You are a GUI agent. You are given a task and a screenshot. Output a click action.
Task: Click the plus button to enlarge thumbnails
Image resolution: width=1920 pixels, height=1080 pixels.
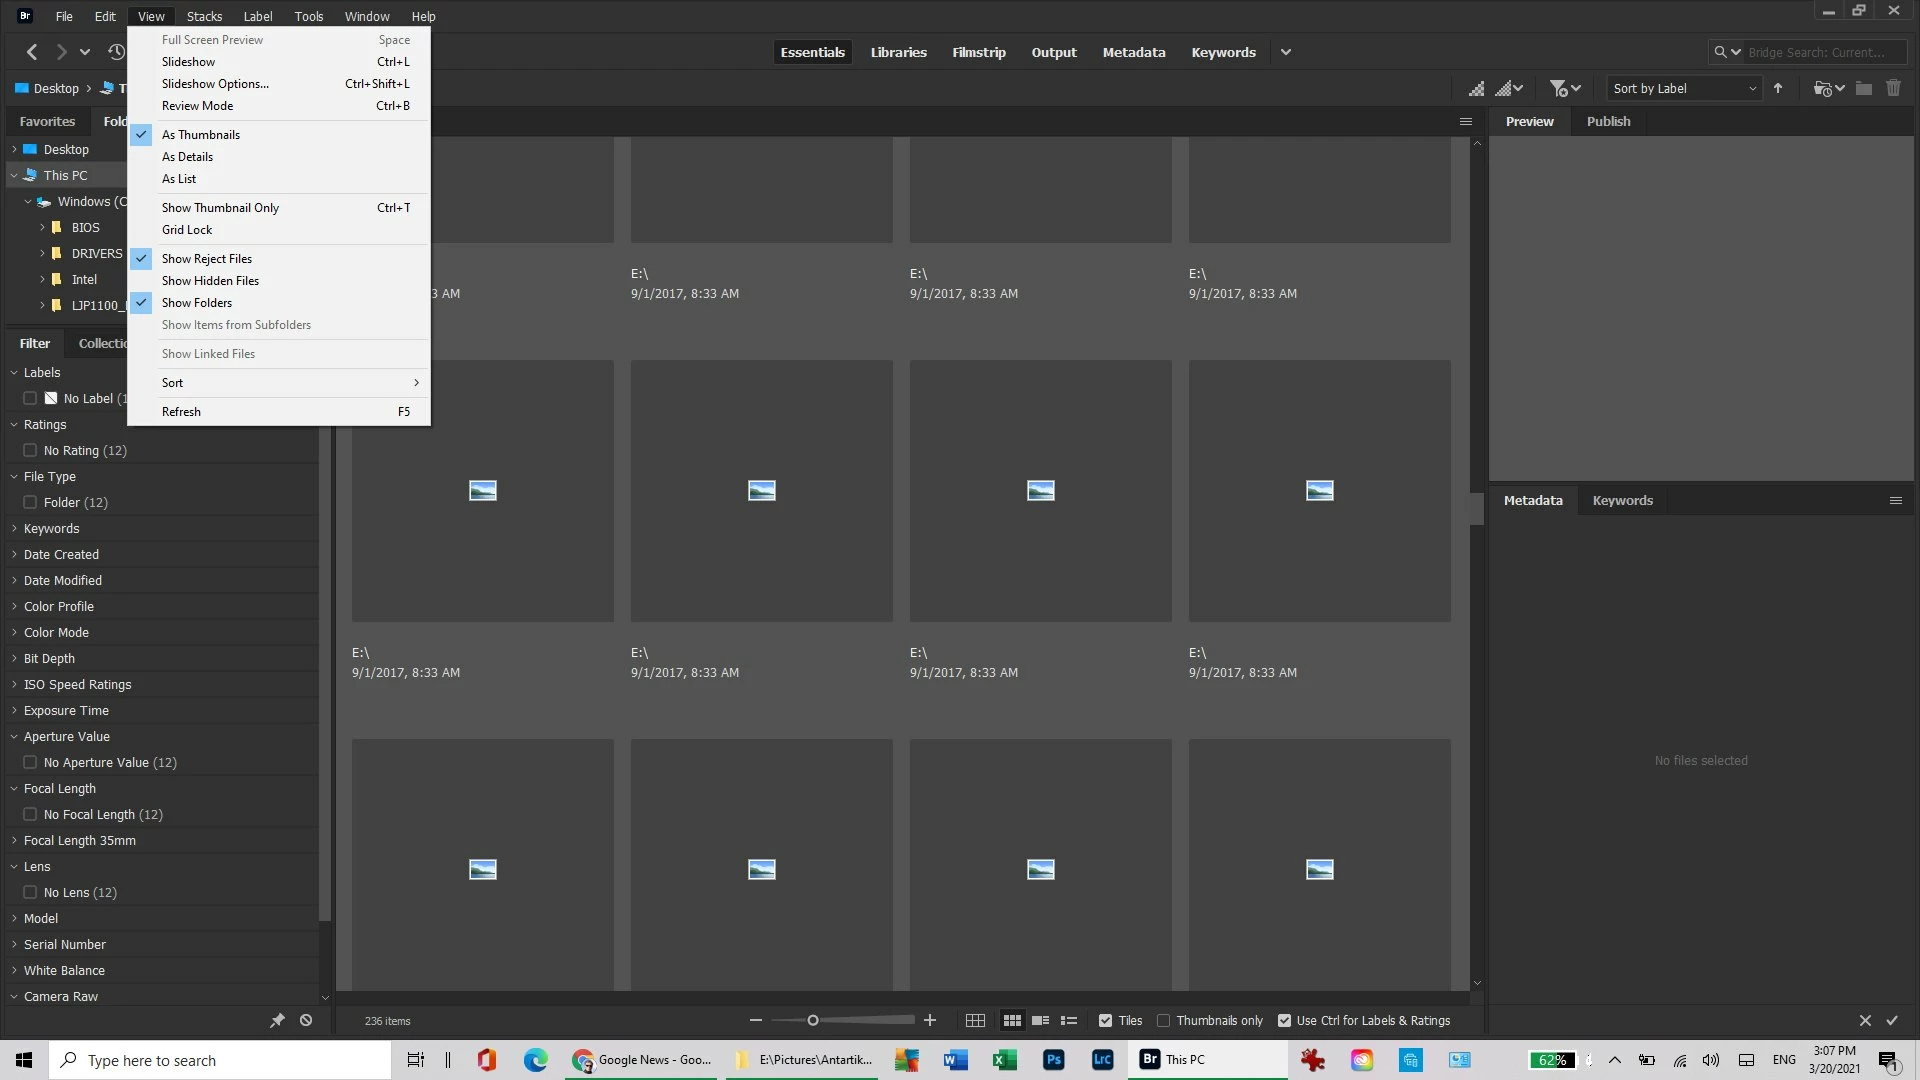(930, 1021)
